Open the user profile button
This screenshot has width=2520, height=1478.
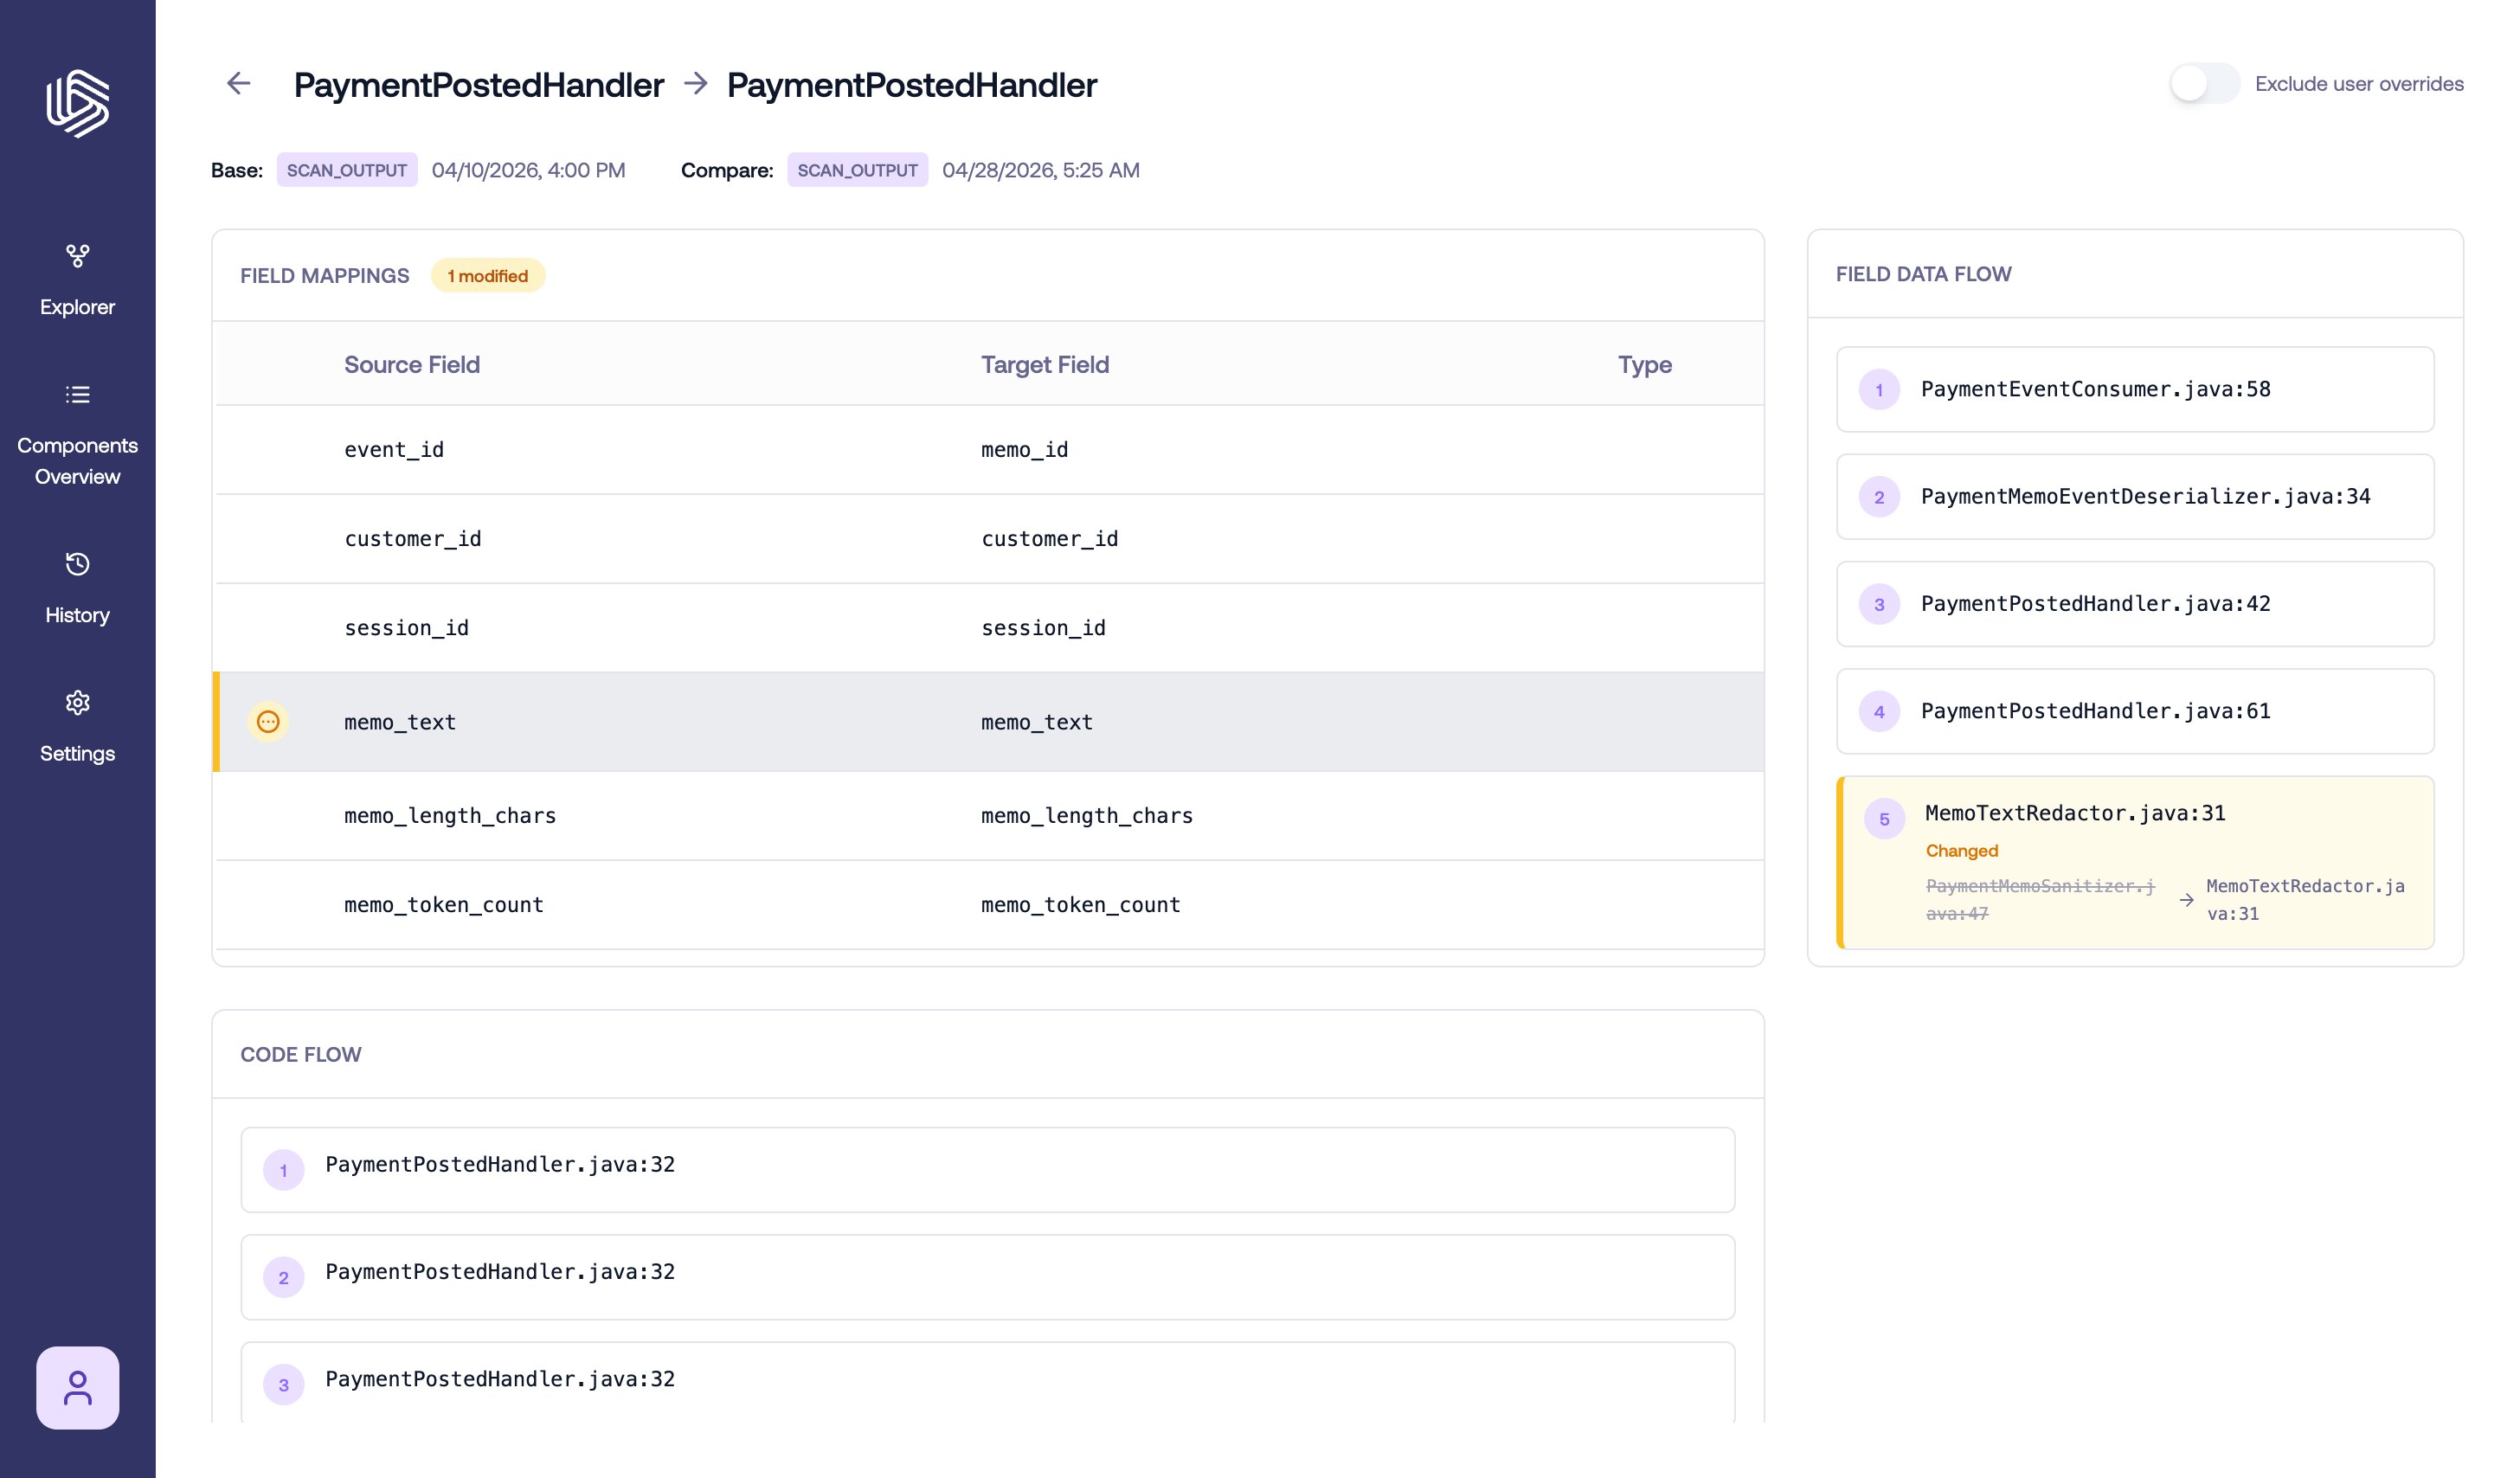[x=77, y=1388]
